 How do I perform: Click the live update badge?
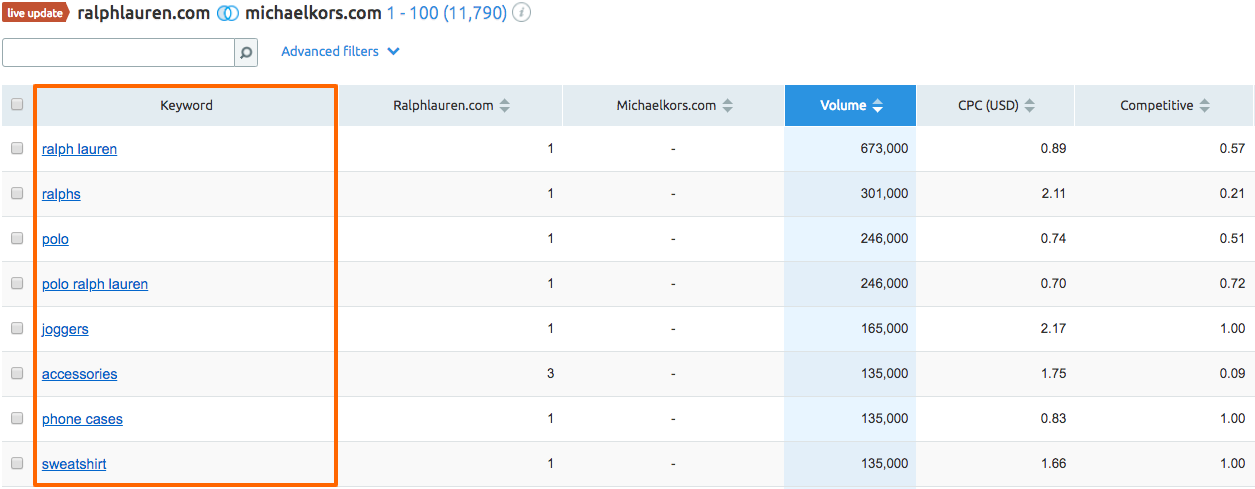36,14
